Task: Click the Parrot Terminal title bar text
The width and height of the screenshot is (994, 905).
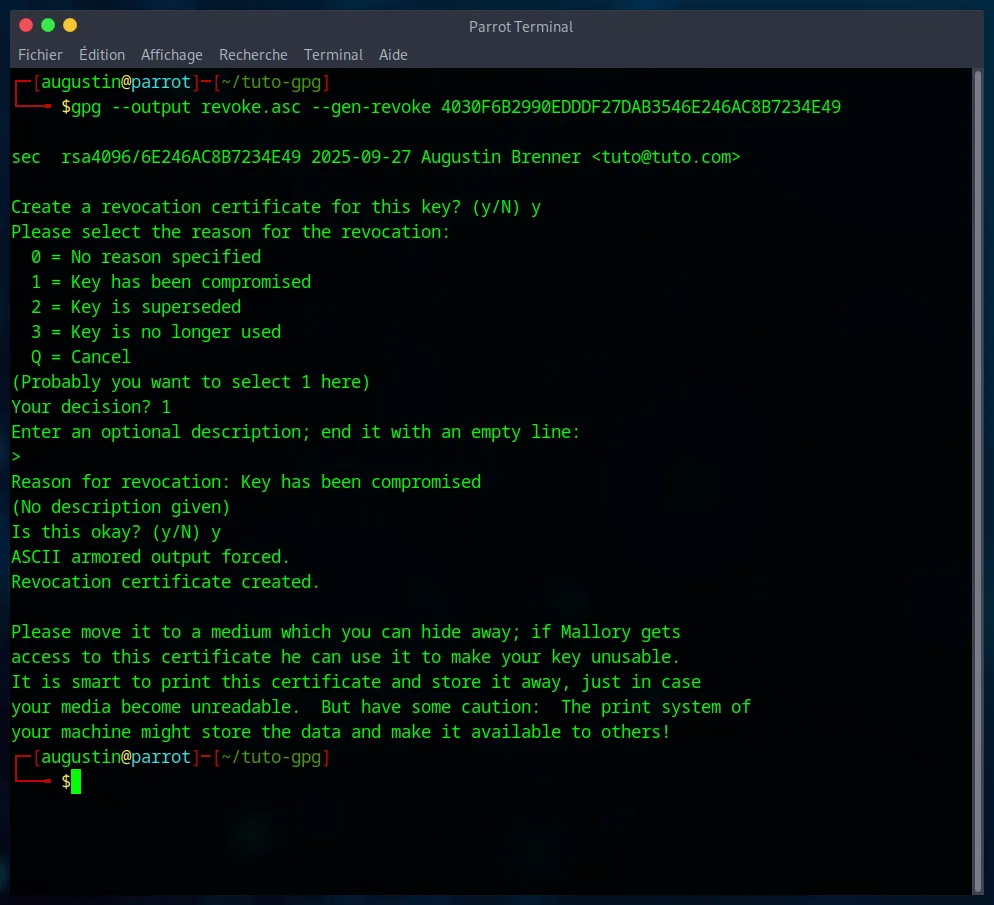Action: 520,27
